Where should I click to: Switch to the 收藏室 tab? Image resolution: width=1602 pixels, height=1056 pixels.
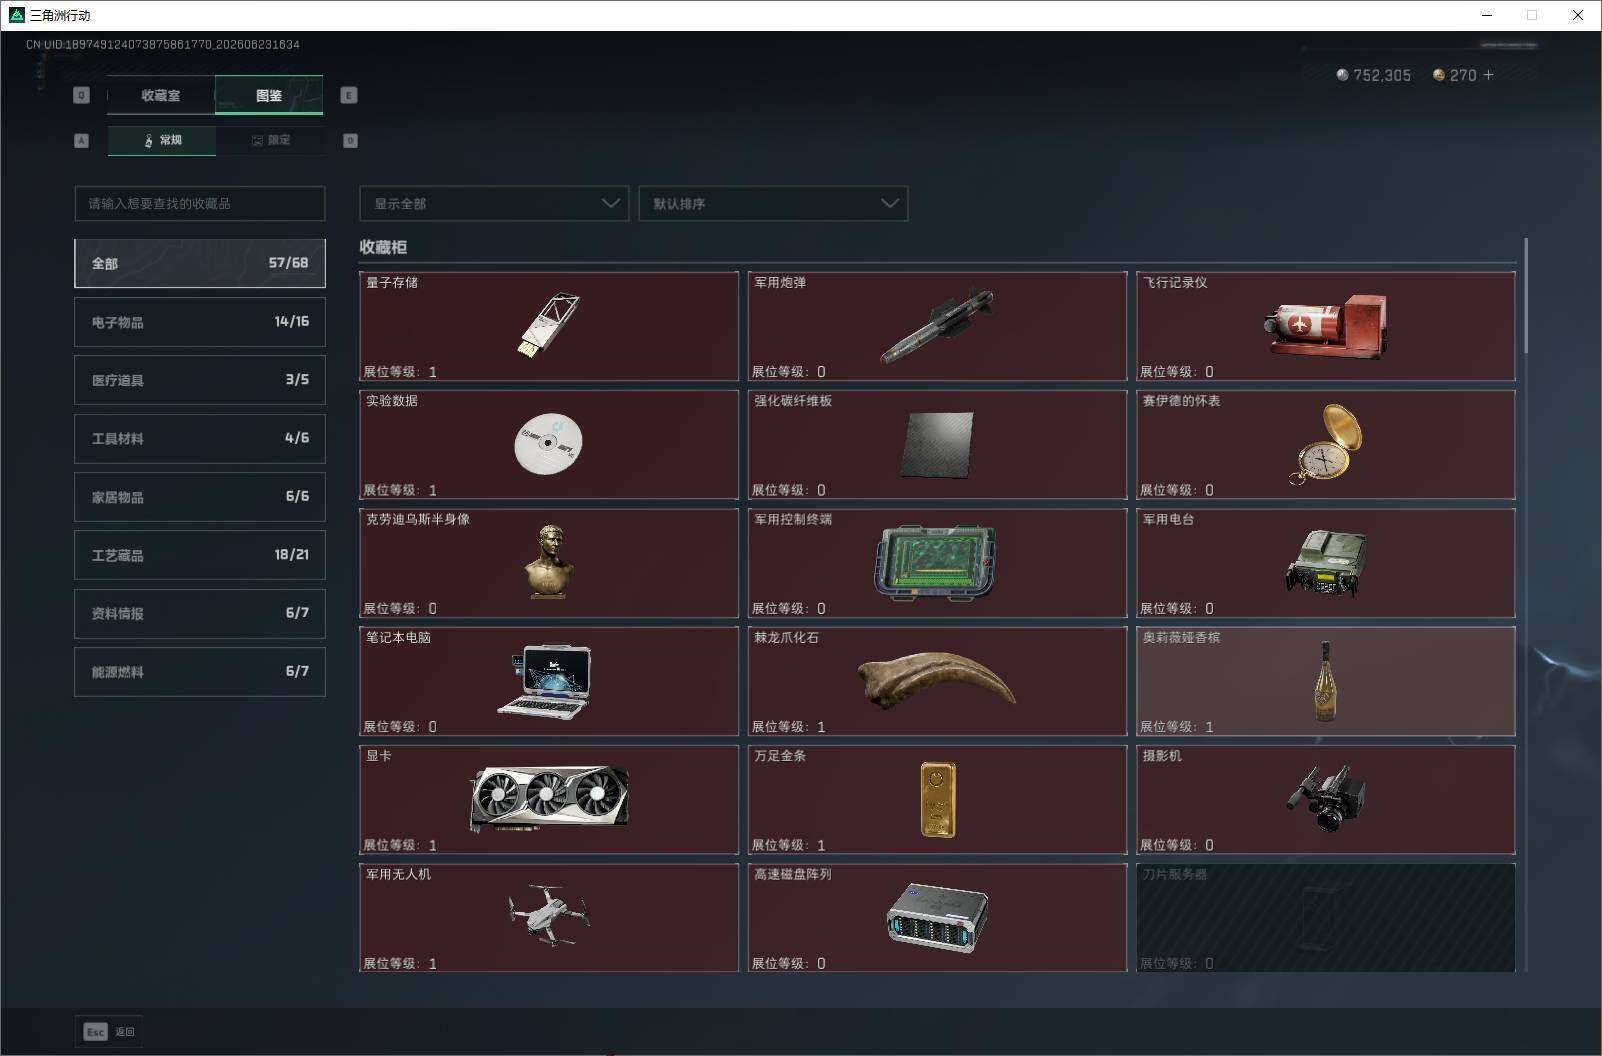[x=161, y=95]
